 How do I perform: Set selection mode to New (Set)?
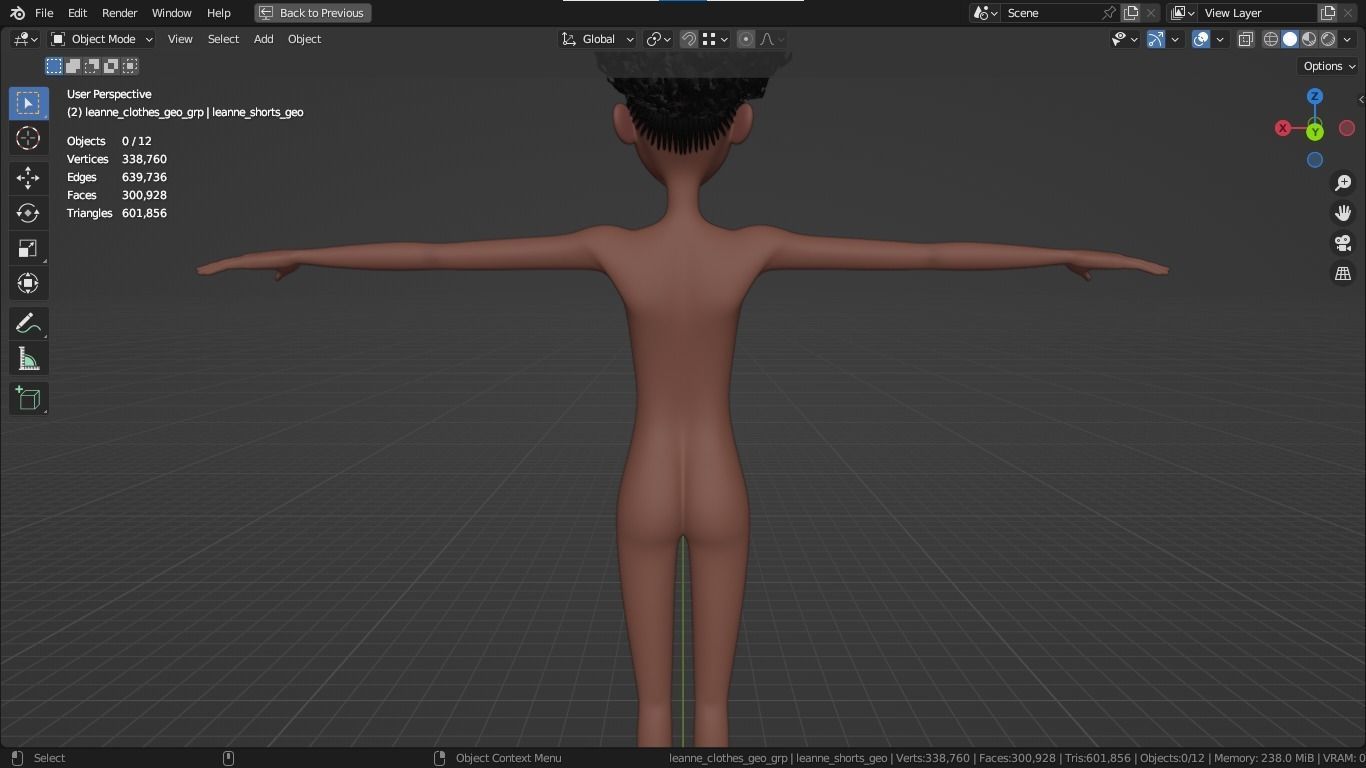[x=54, y=66]
